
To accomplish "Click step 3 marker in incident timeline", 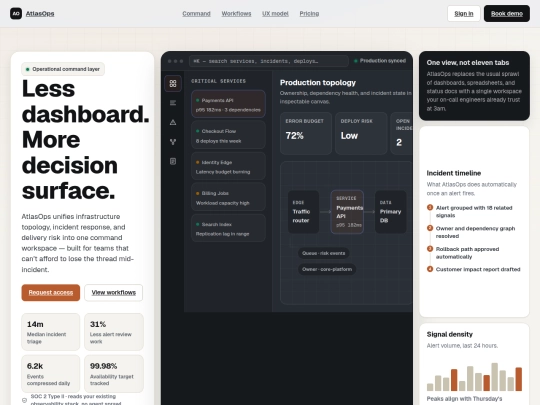I will 430,249.
